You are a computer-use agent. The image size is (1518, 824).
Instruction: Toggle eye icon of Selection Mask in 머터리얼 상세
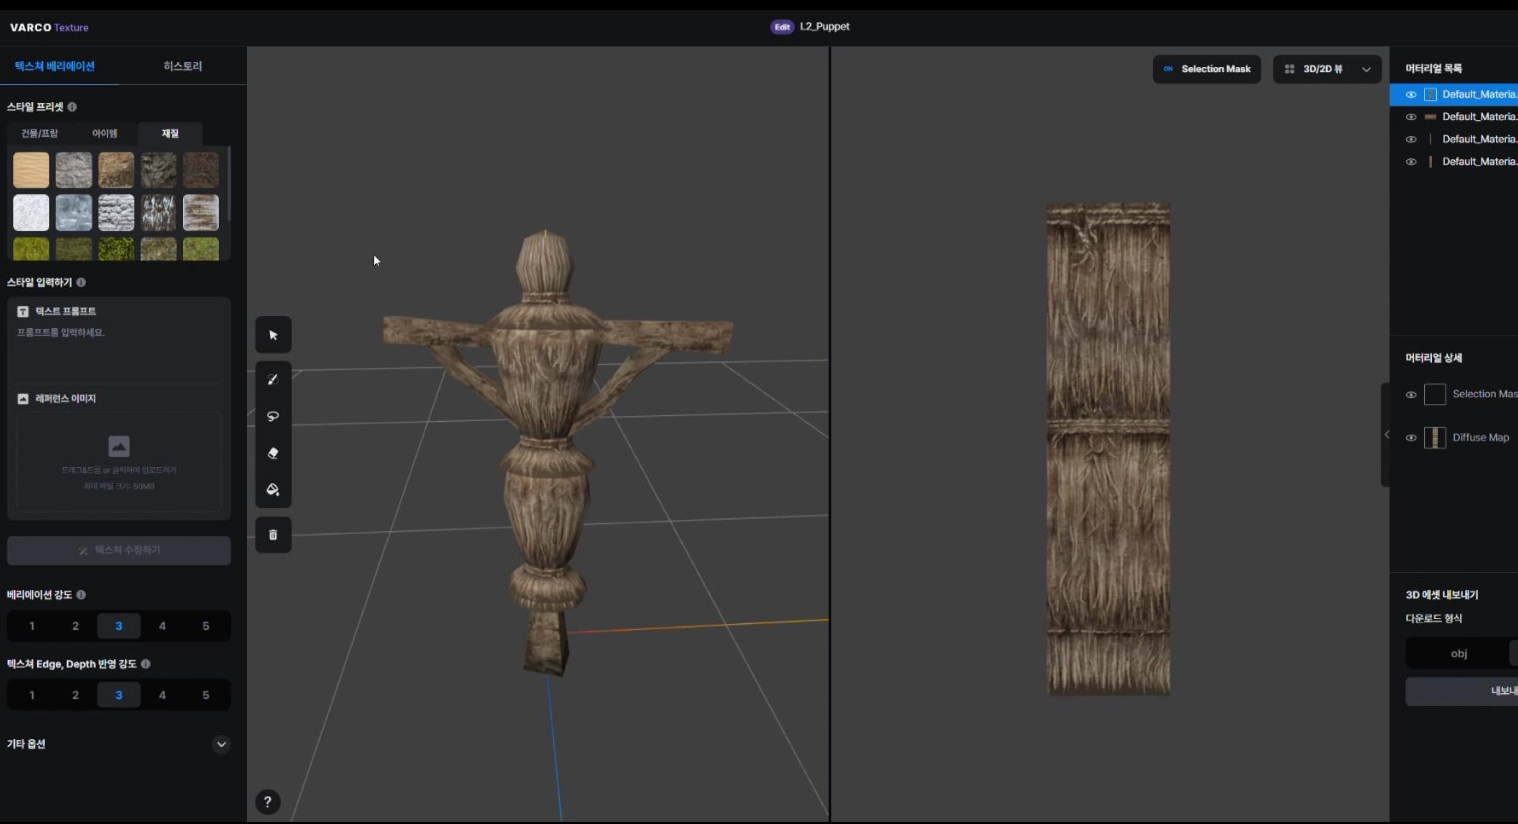click(x=1411, y=394)
